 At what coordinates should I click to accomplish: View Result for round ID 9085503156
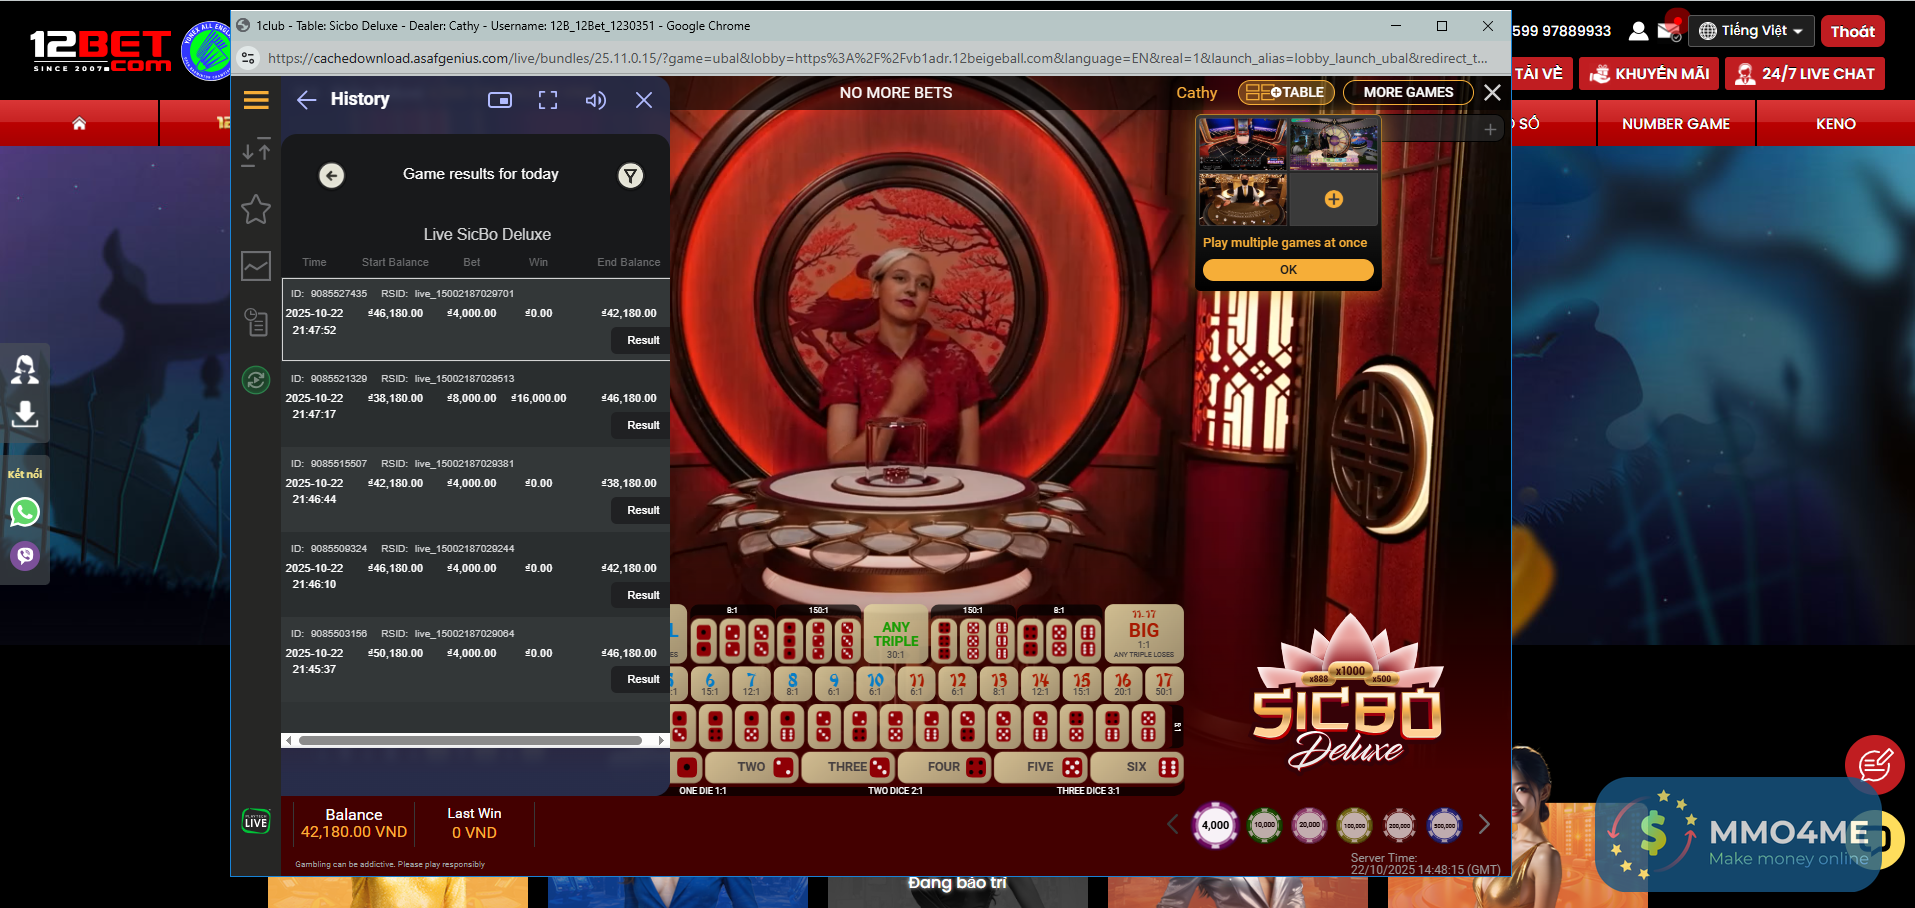click(643, 679)
